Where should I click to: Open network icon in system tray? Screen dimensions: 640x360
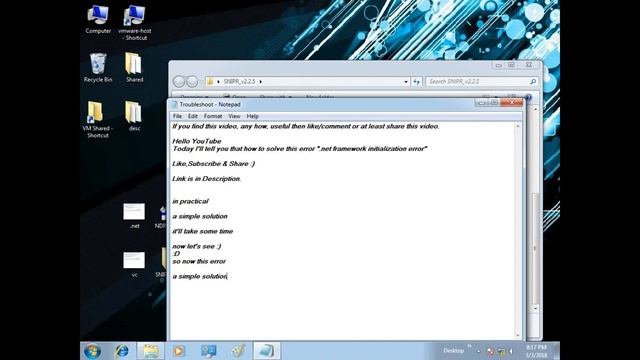[501, 351]
